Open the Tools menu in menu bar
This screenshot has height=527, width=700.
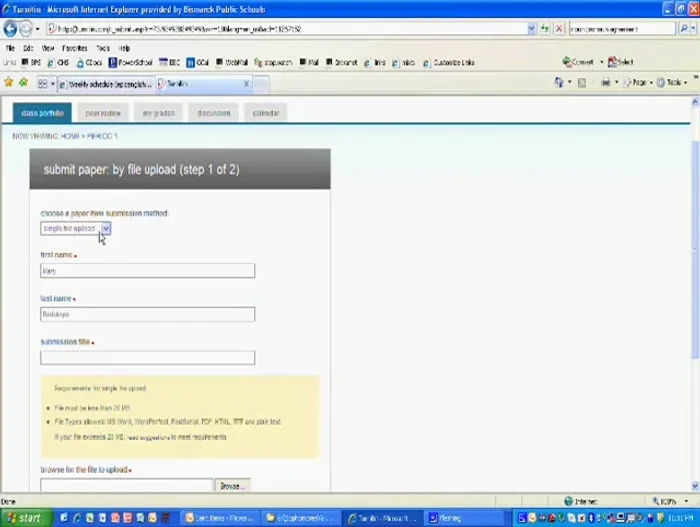pyautogui.click(x=102, y=48)
